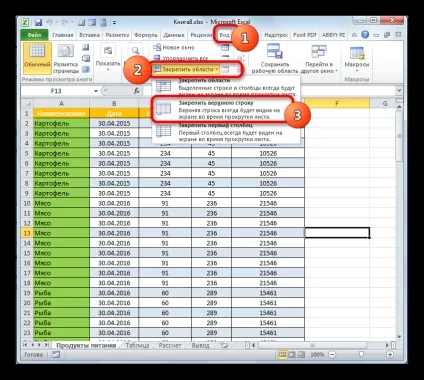The height and width of the screenshot is (380, 424).
Task: Open the Макросы button
Action: tap(357, 59)
